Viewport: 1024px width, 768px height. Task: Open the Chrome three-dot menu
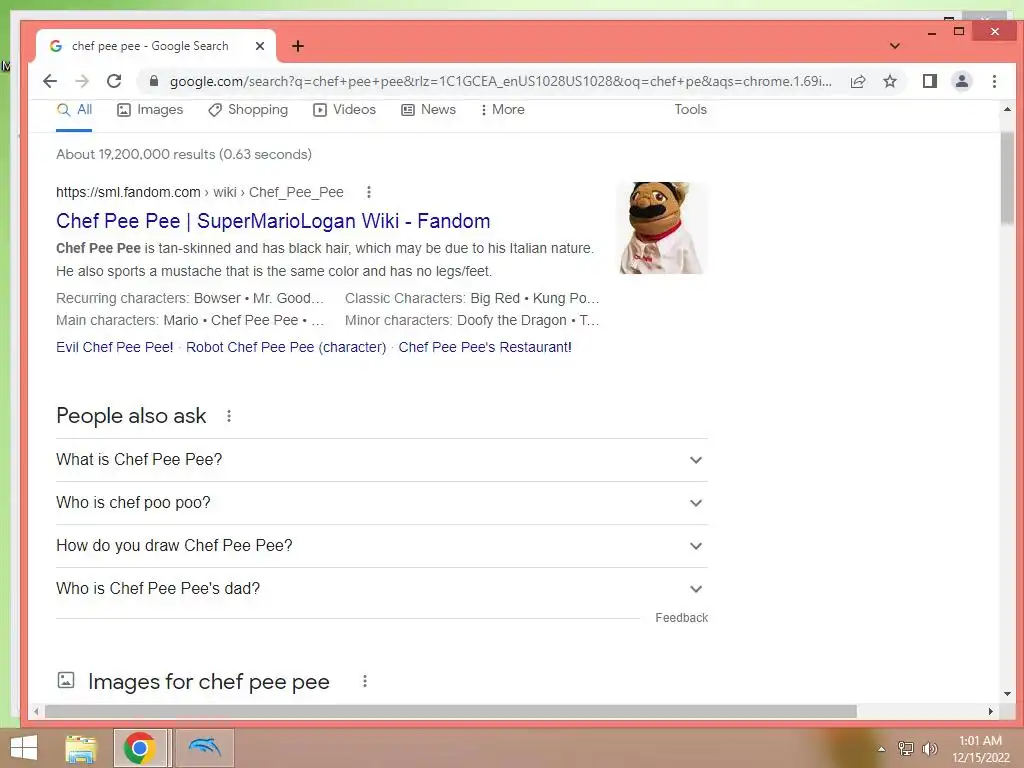coord(994,81)
